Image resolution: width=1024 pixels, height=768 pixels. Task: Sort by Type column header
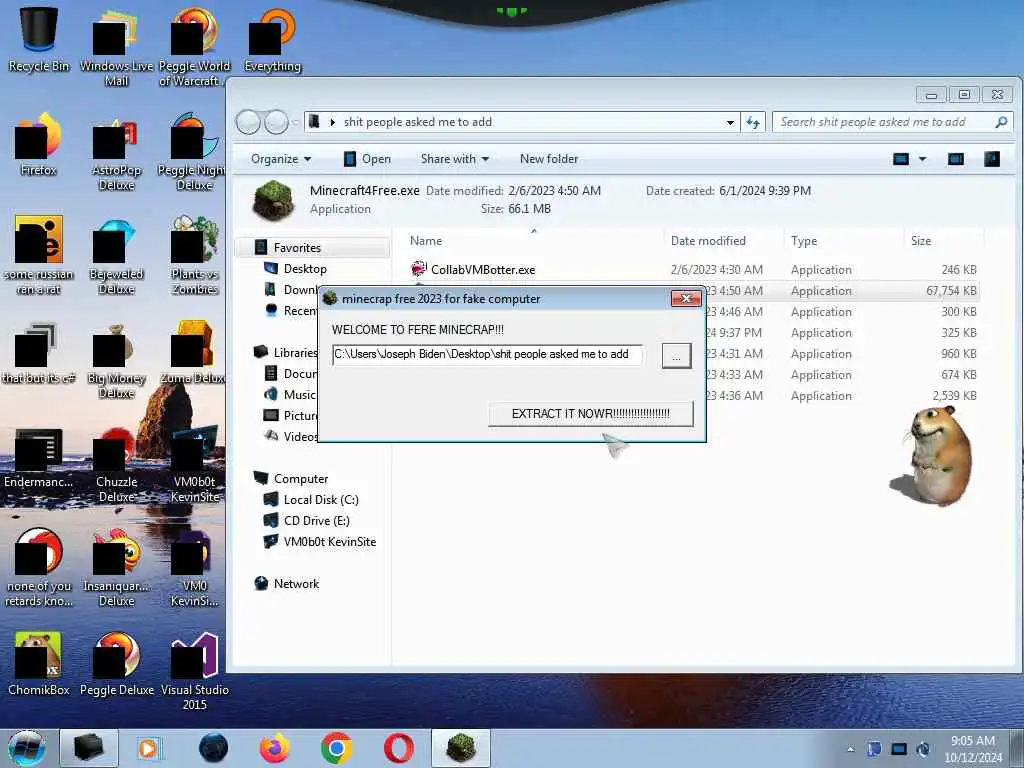pos(844,241)
